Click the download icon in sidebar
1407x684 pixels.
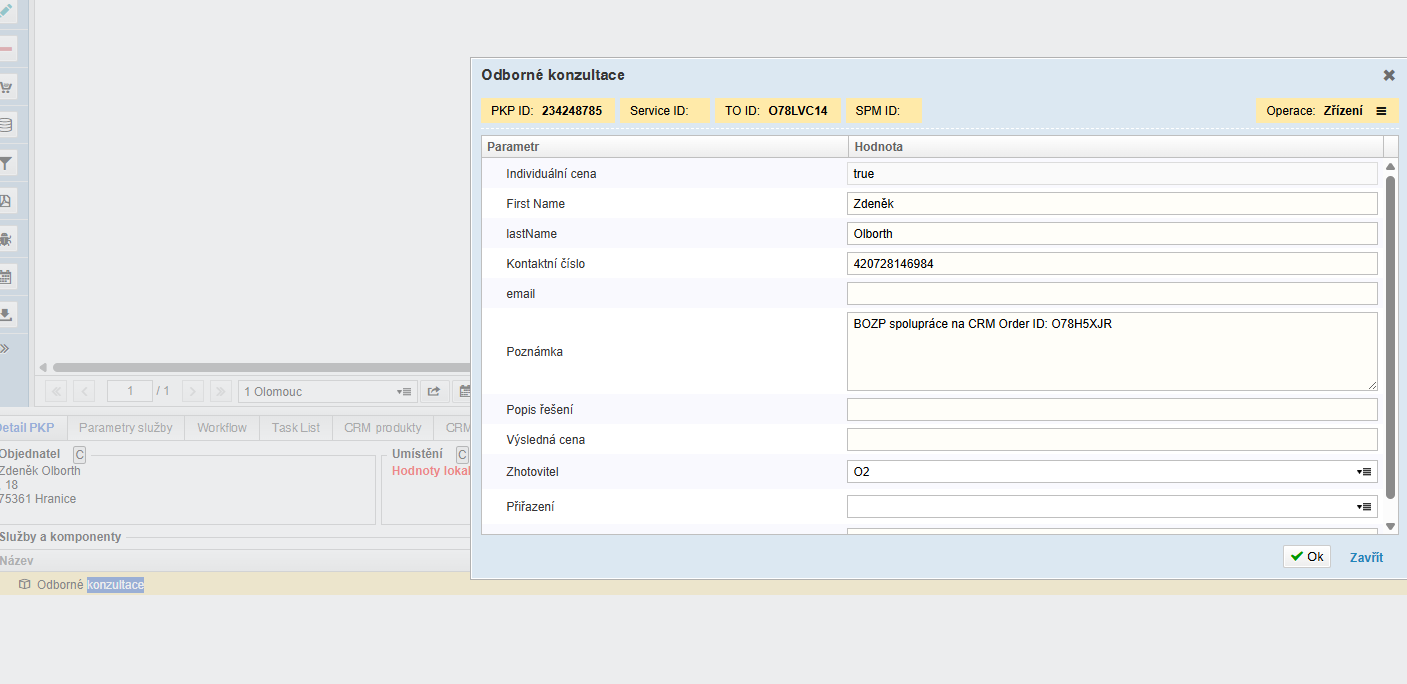[x=6, y=315]
